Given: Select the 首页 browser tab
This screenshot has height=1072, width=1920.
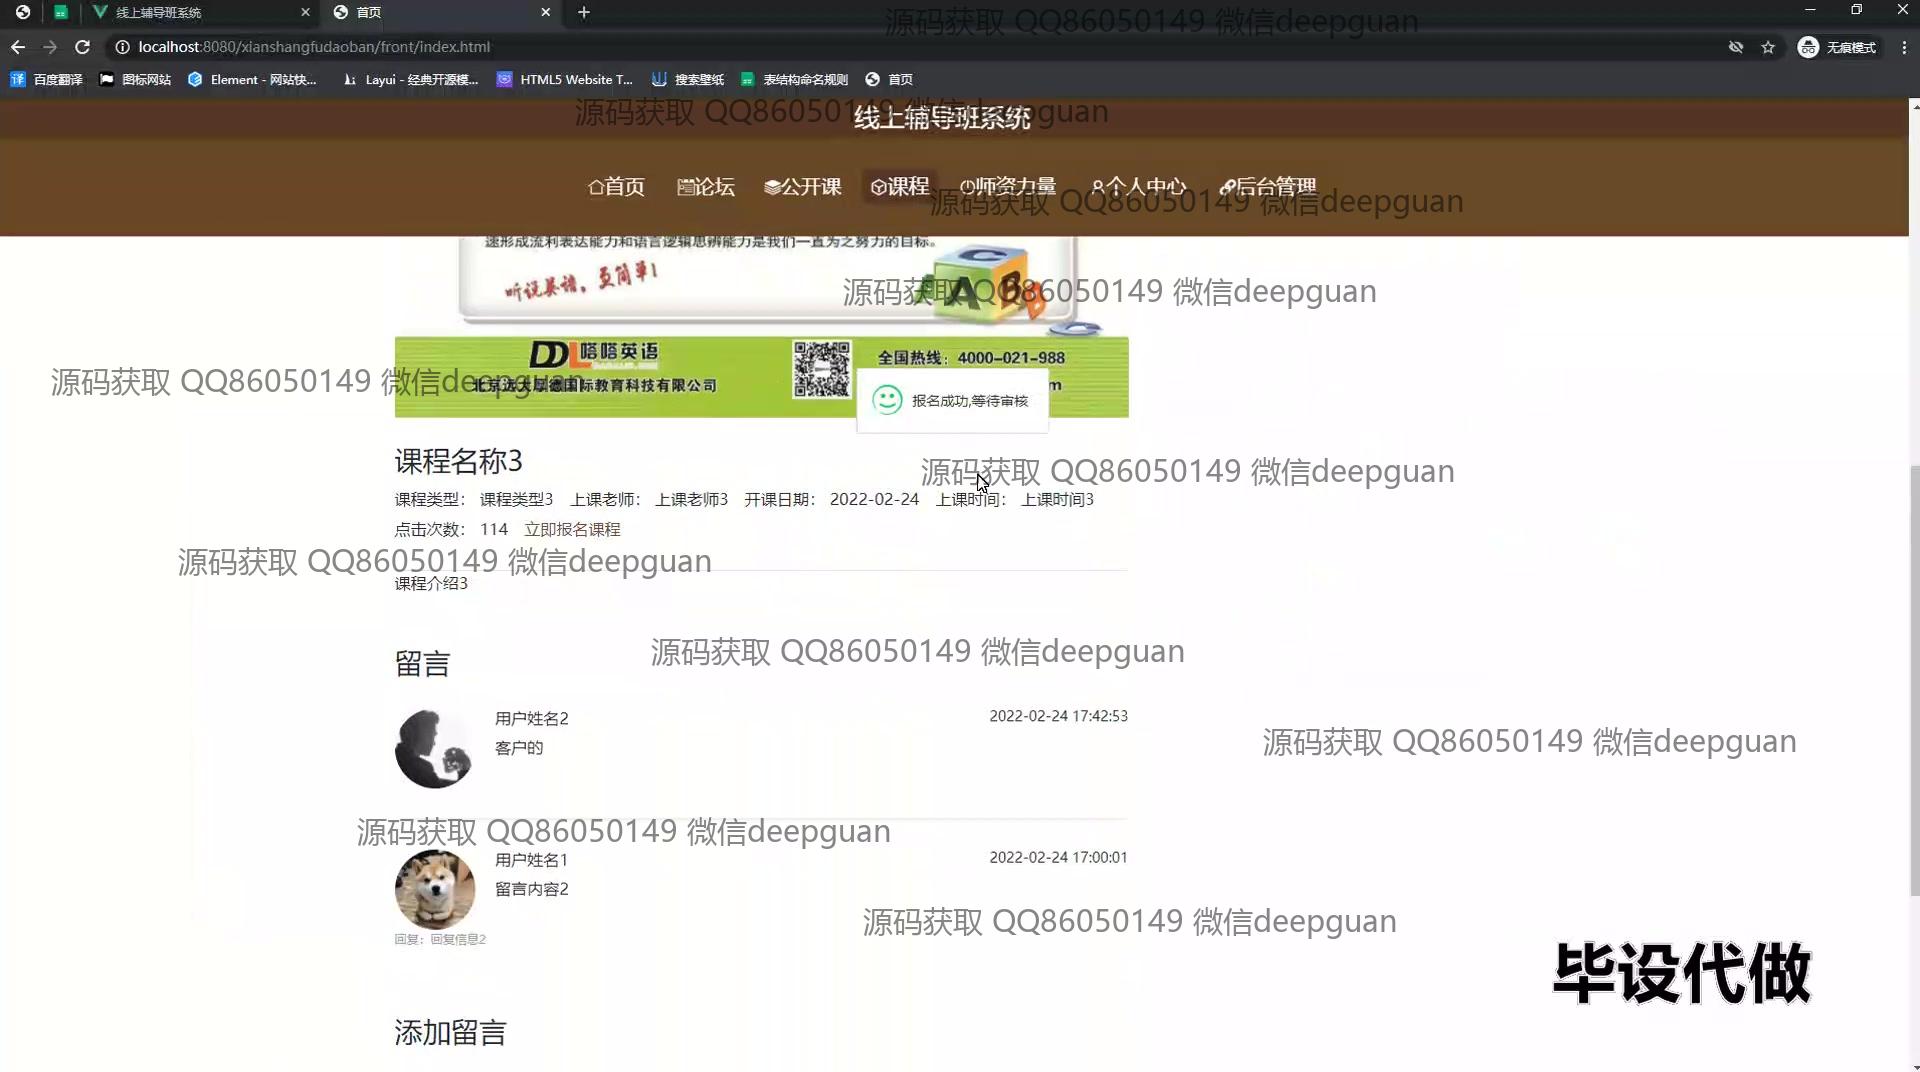Looking at the screenshot, I should 442,12.
